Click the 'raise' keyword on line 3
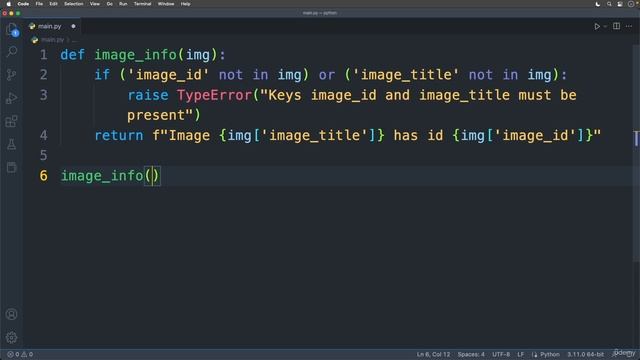This screenshot has height=360, width=640. tap(148, 95)
